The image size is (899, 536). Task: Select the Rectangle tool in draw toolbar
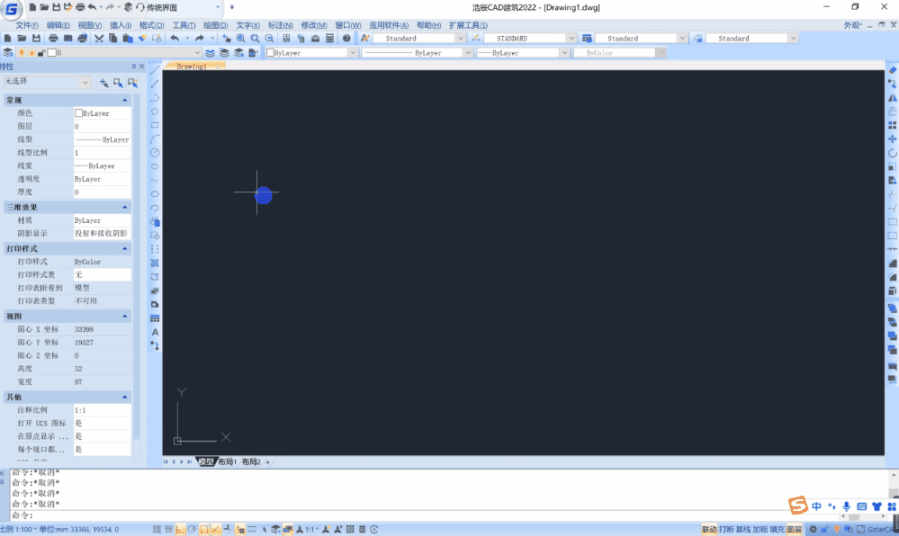pos(155,125)
